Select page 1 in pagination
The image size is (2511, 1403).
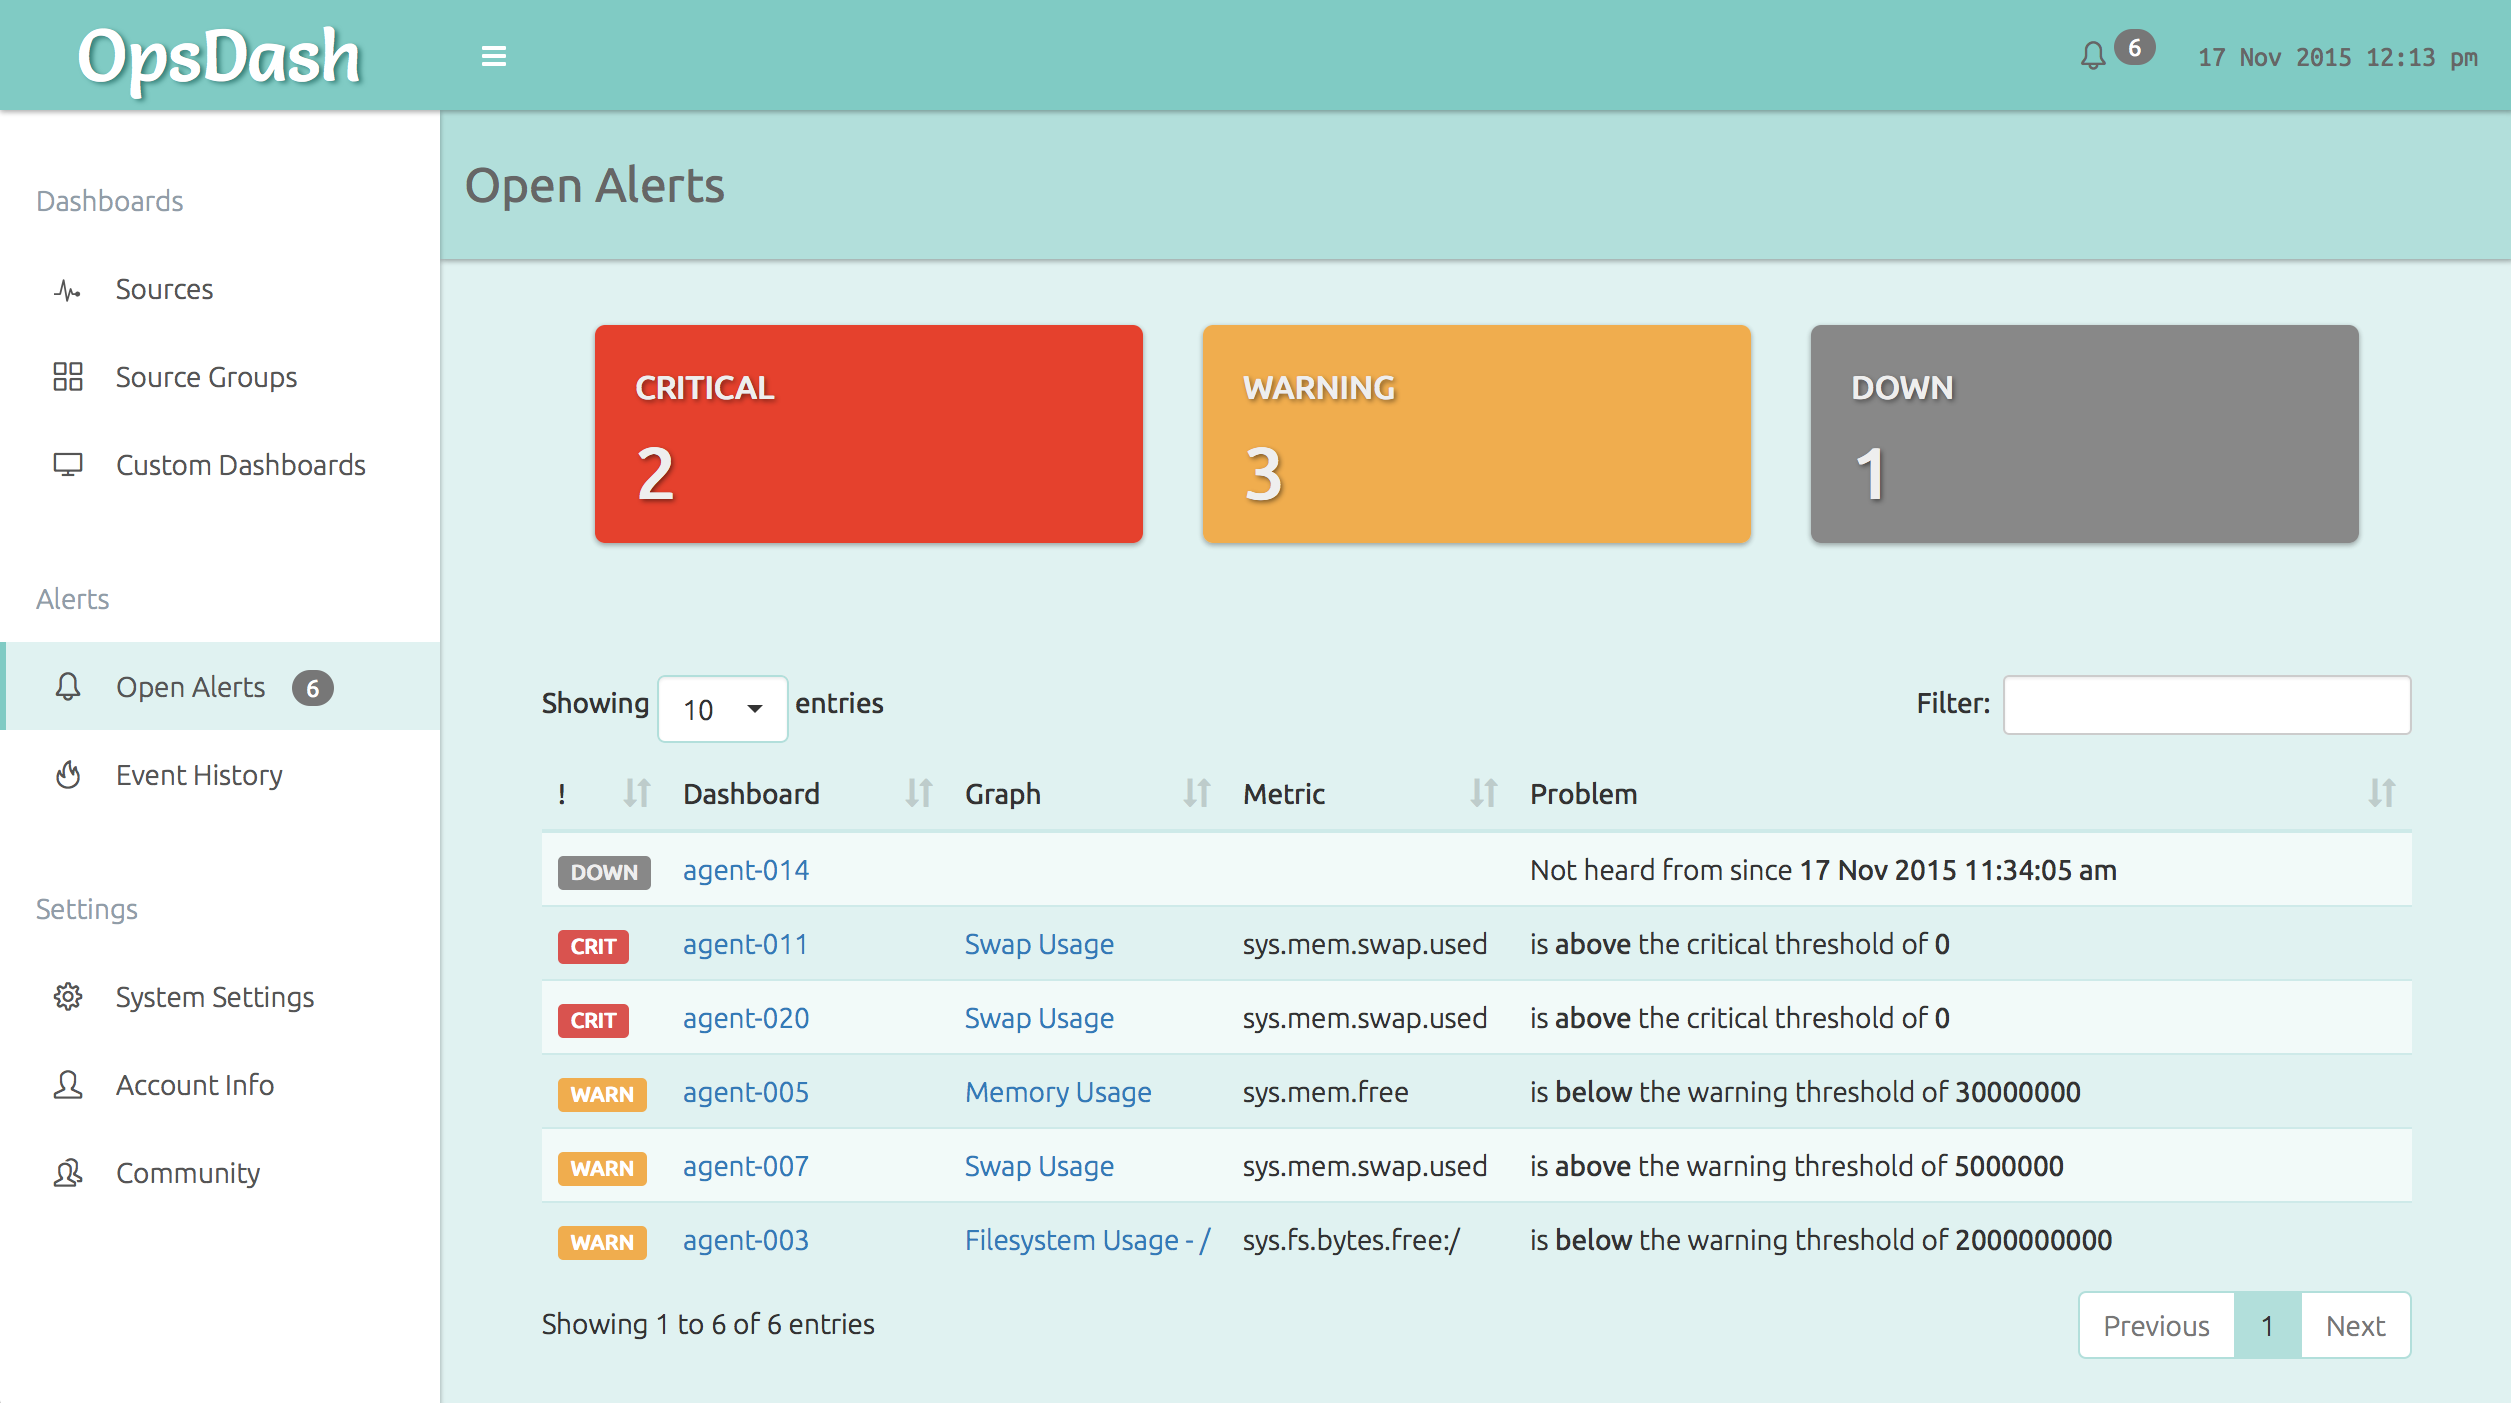coord(2268,1326)
